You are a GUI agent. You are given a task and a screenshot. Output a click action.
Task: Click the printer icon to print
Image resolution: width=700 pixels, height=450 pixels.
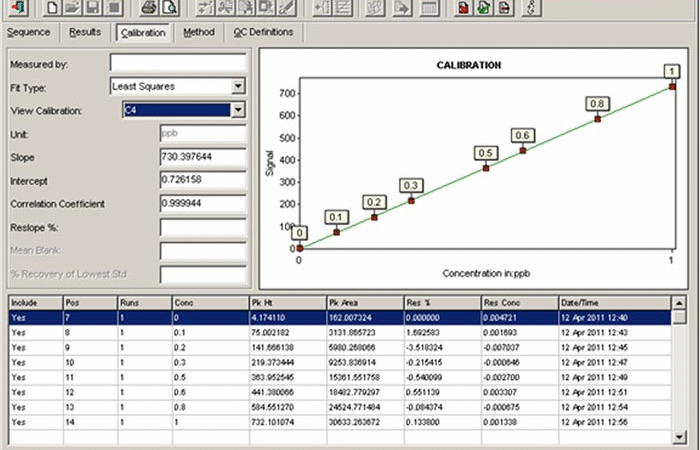[x=148, y=8]
